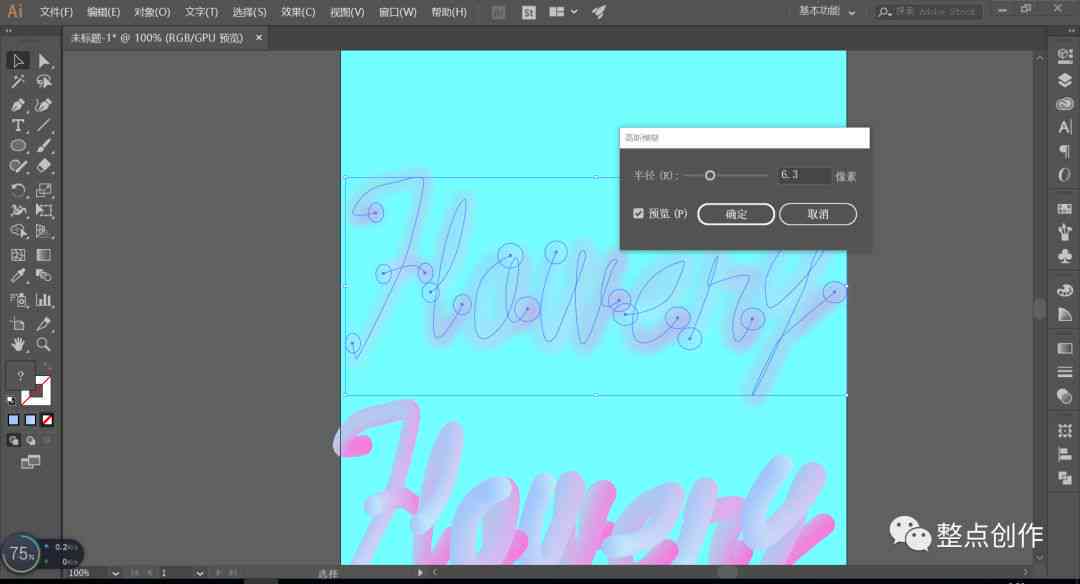The height and width of the screenshot is (584, 1080).
Task: Click swap fill and stroke arrow
Action: click(x=46, y=366)
